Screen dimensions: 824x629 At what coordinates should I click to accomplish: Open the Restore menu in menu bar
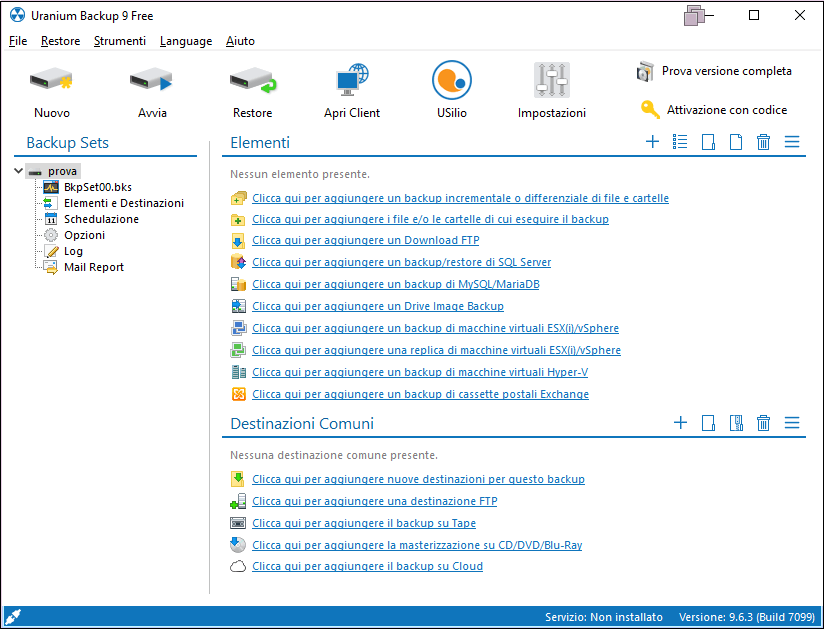pyautogui.click(x=60, y=41)
